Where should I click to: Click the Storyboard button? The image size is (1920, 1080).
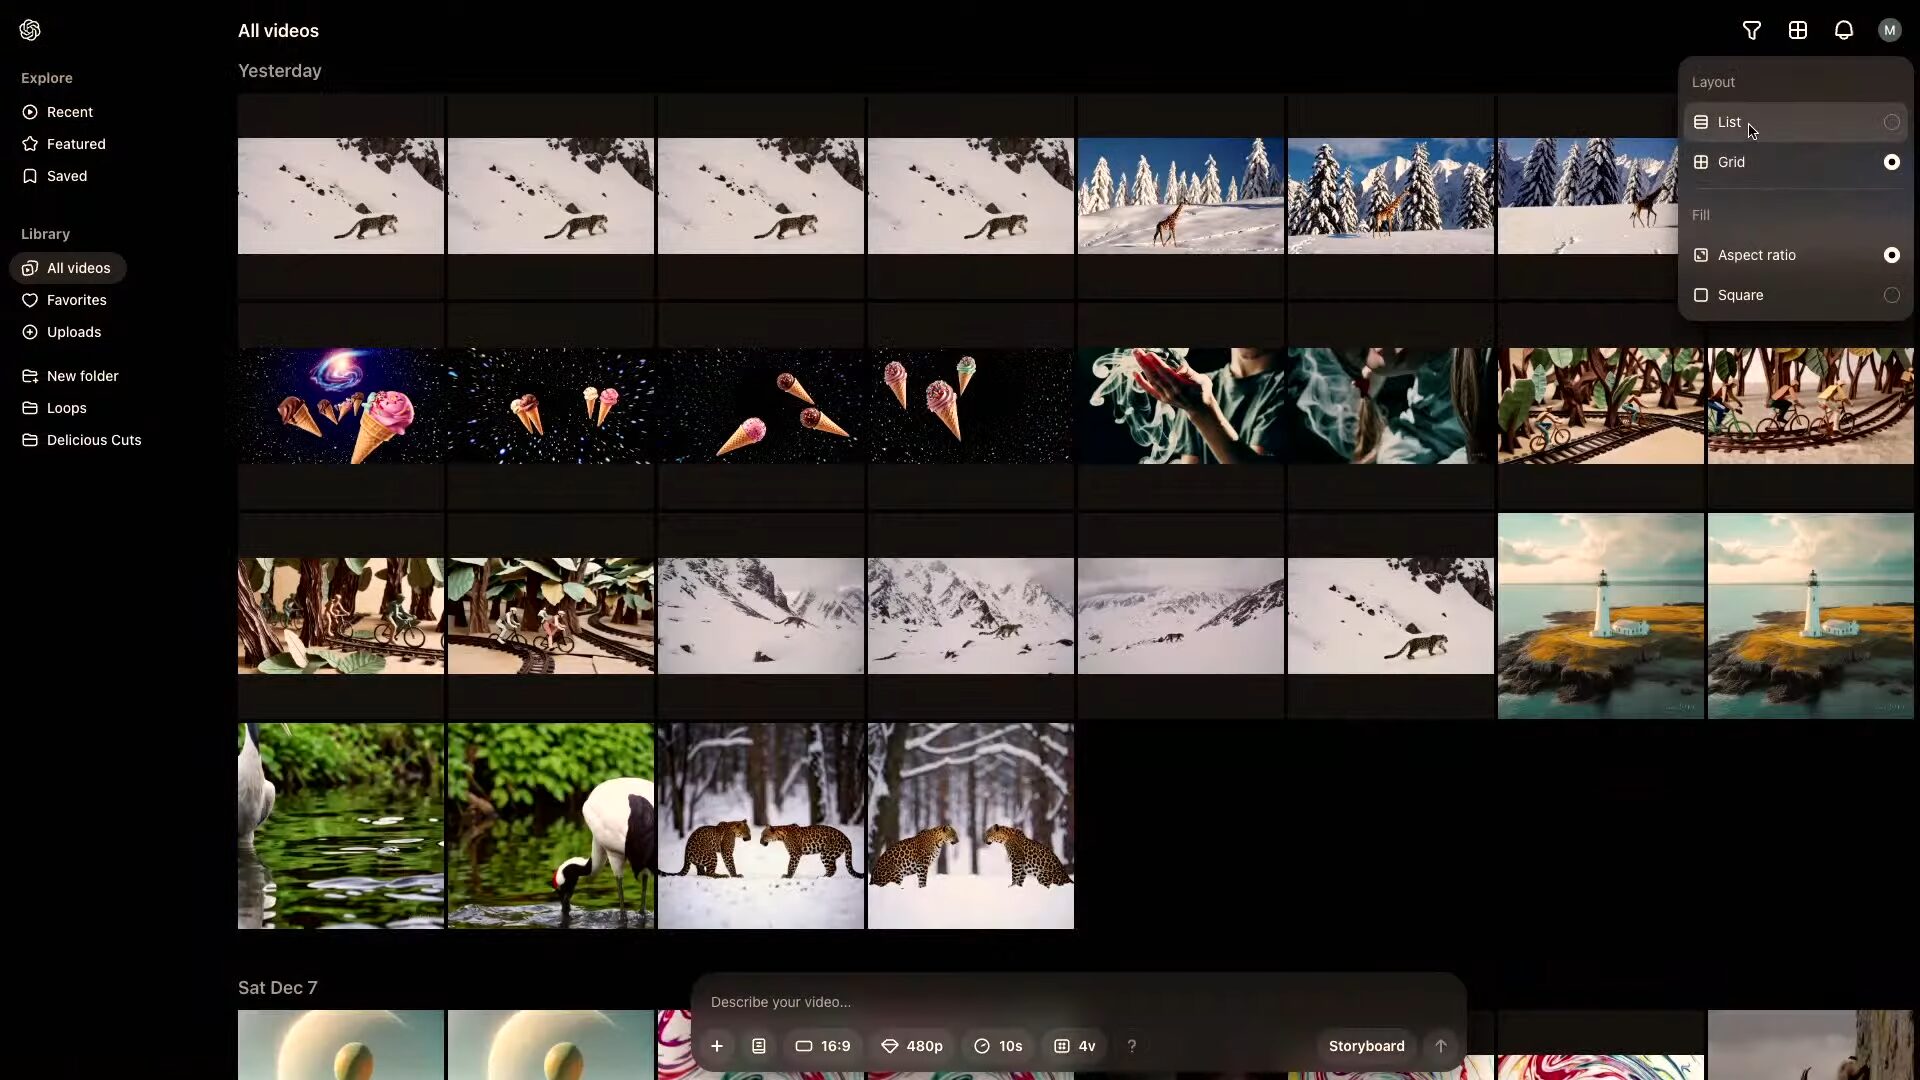[1366, 1046]
